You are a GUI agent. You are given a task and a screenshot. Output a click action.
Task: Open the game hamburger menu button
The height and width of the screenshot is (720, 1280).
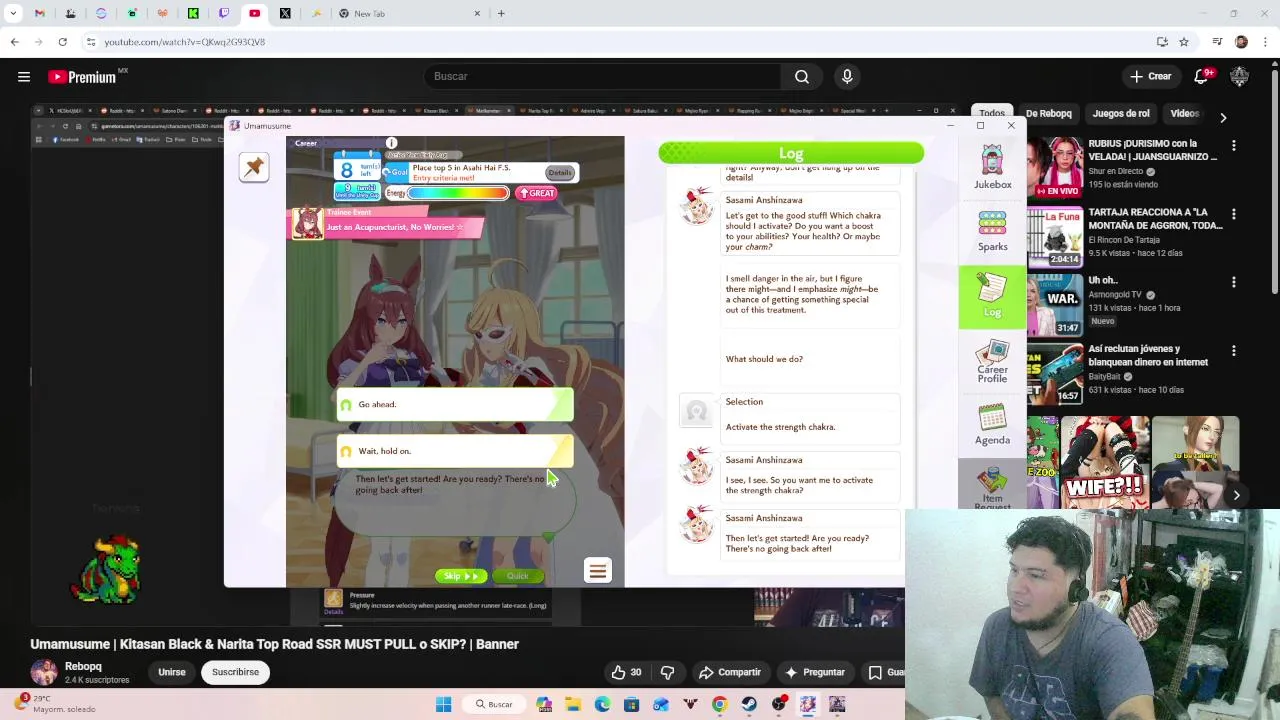[x=598, y=571]
